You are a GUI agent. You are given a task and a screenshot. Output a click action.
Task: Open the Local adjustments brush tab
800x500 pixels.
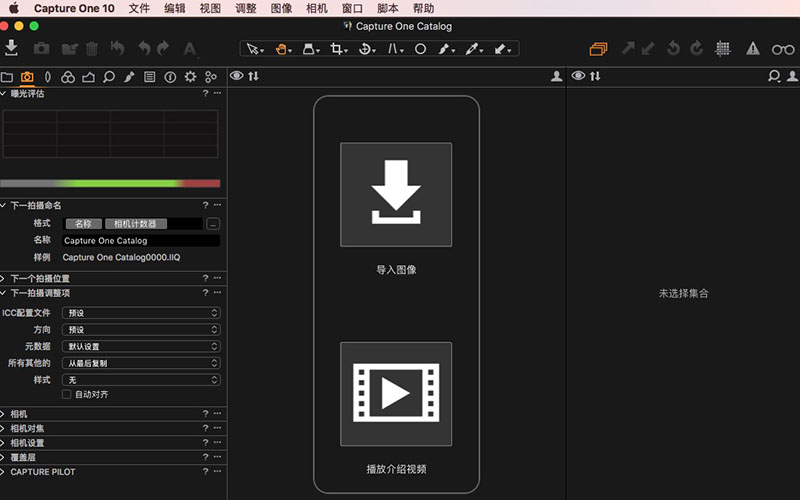(129, 77)
